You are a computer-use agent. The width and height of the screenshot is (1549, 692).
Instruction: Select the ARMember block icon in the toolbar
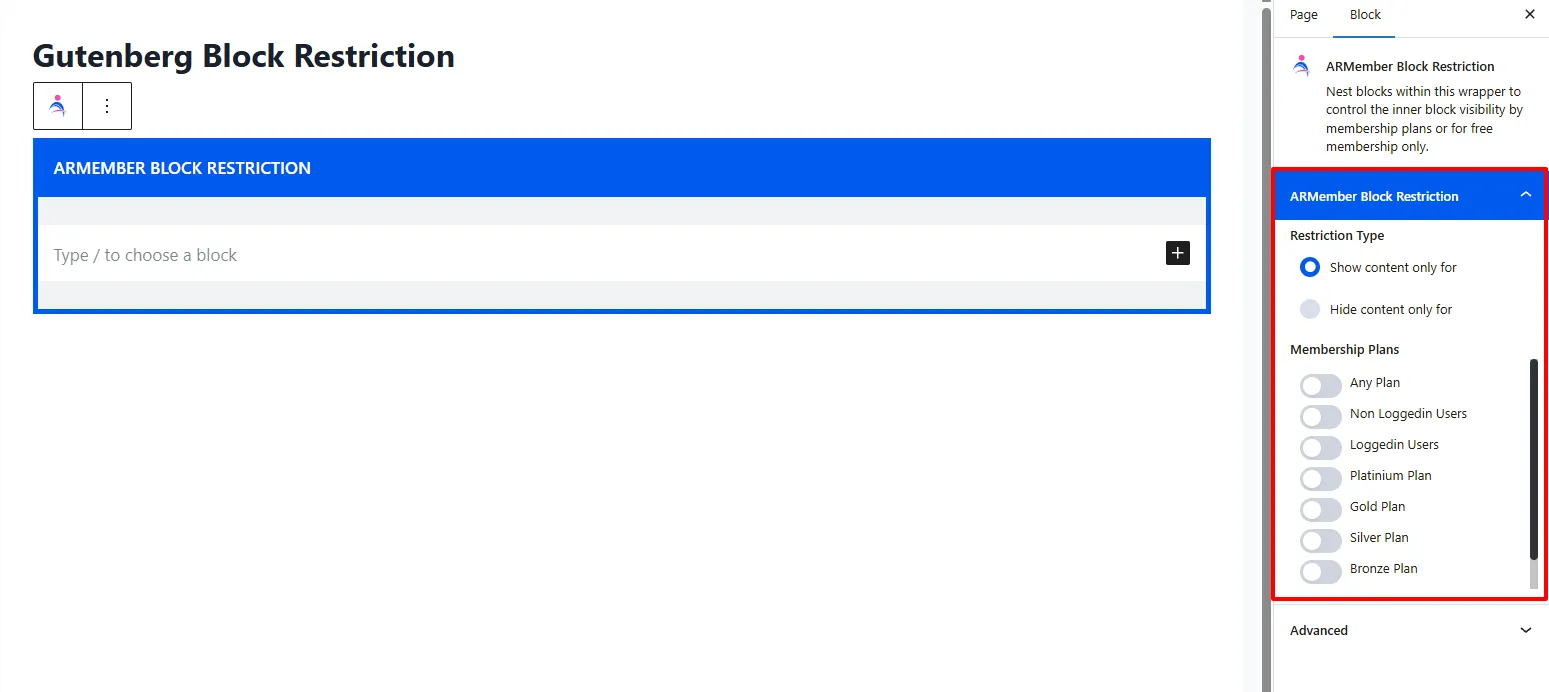click(x=57, y=105)
